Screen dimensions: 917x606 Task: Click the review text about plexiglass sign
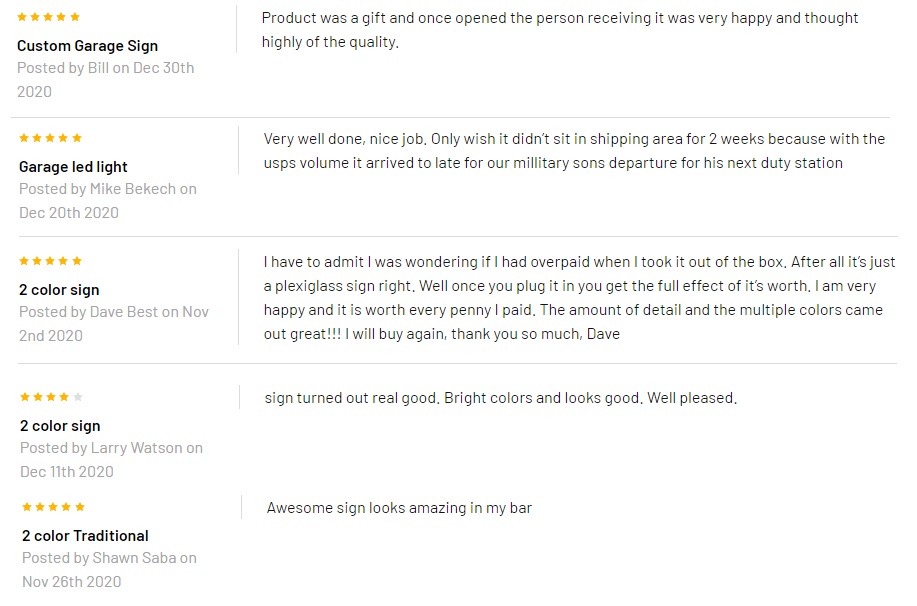coord(579,298)
